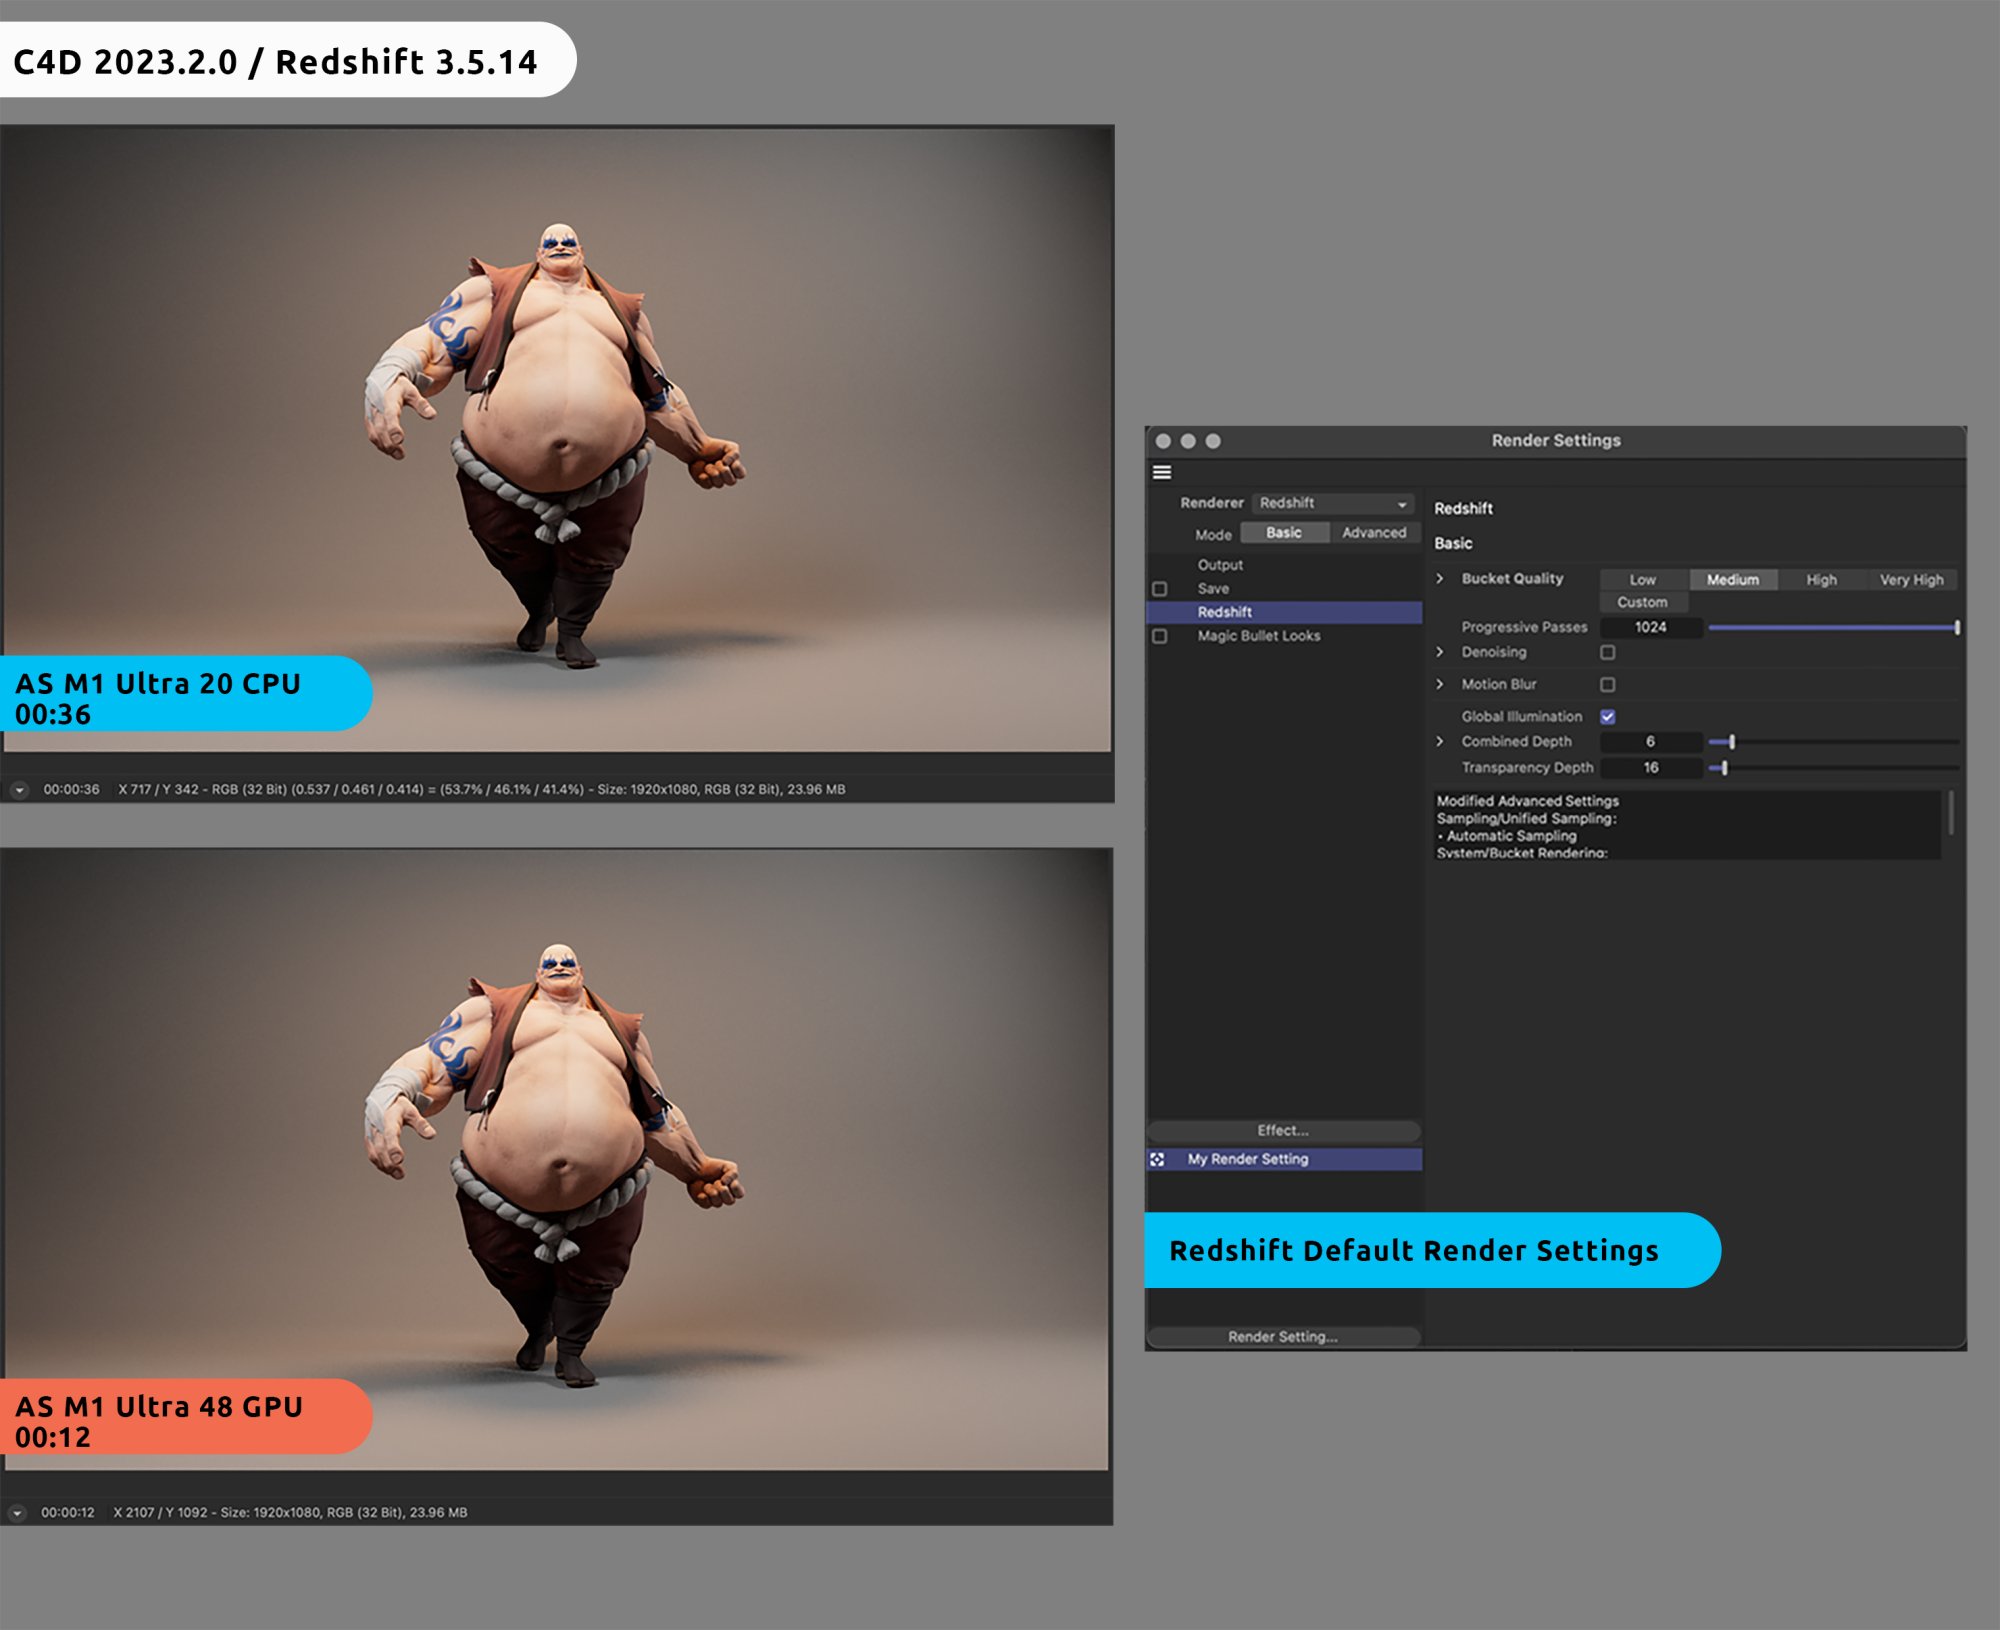Enable the Denoising checkbox
The height and width of the screenshot is (1630, 2000).
(1608, 652)
